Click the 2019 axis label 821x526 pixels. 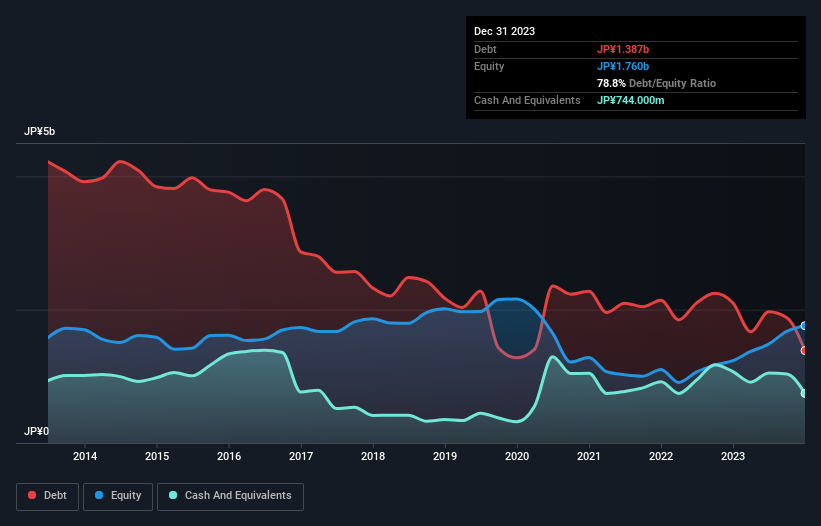[x=445, y=456]
